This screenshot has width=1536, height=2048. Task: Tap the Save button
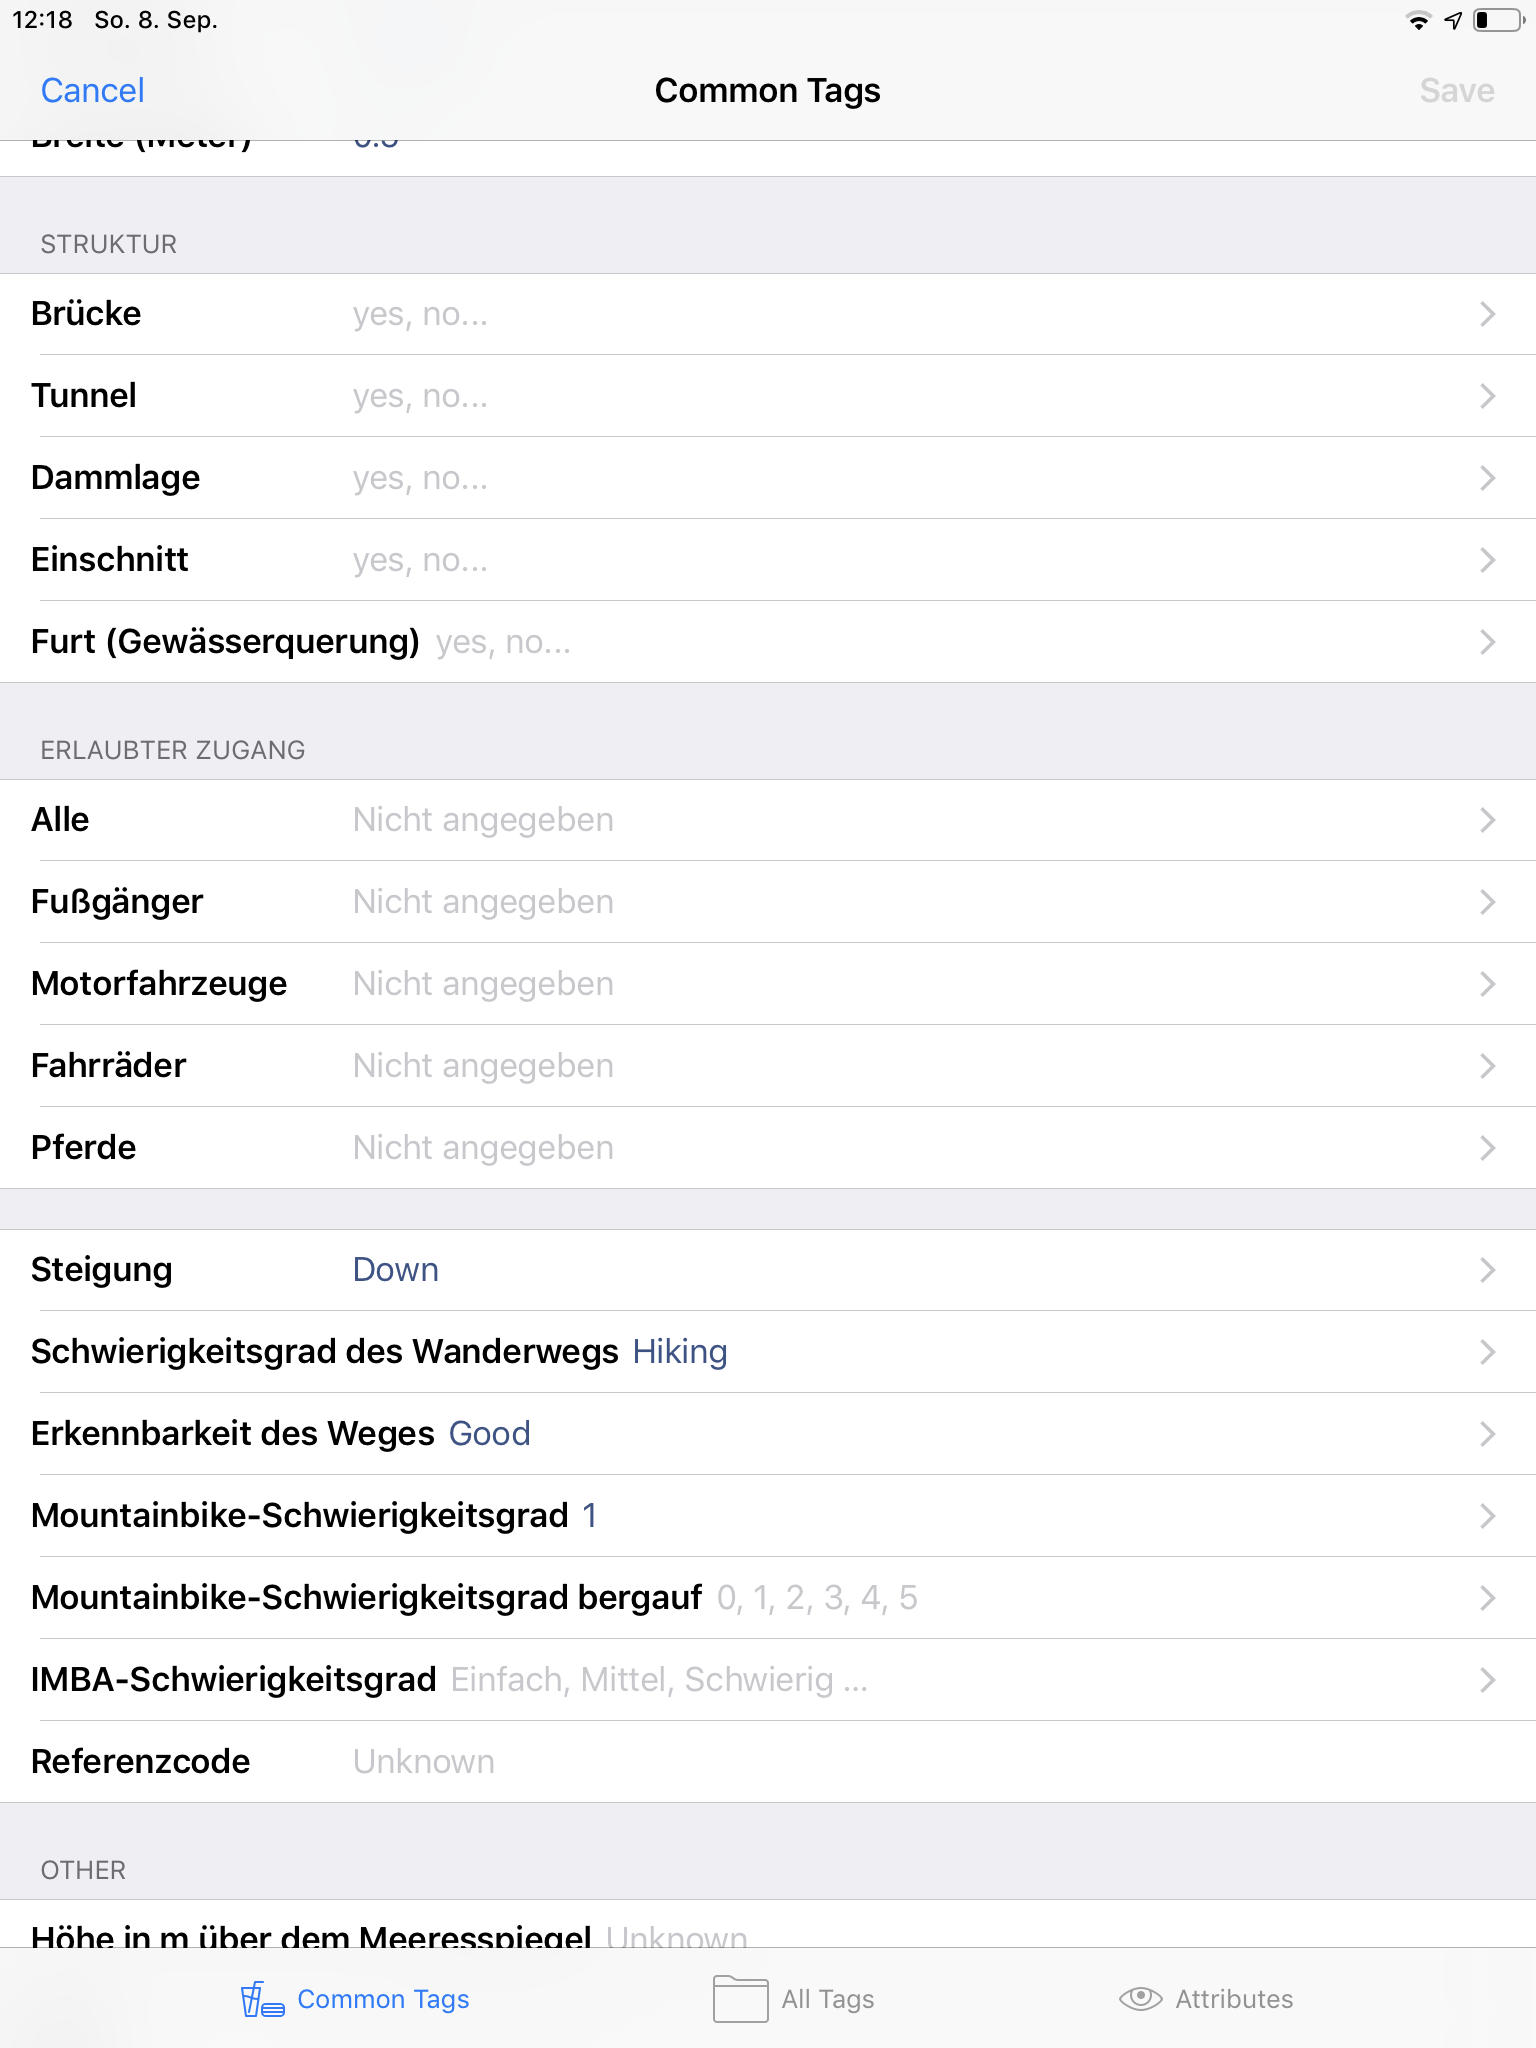click(x=1456, y=91)
